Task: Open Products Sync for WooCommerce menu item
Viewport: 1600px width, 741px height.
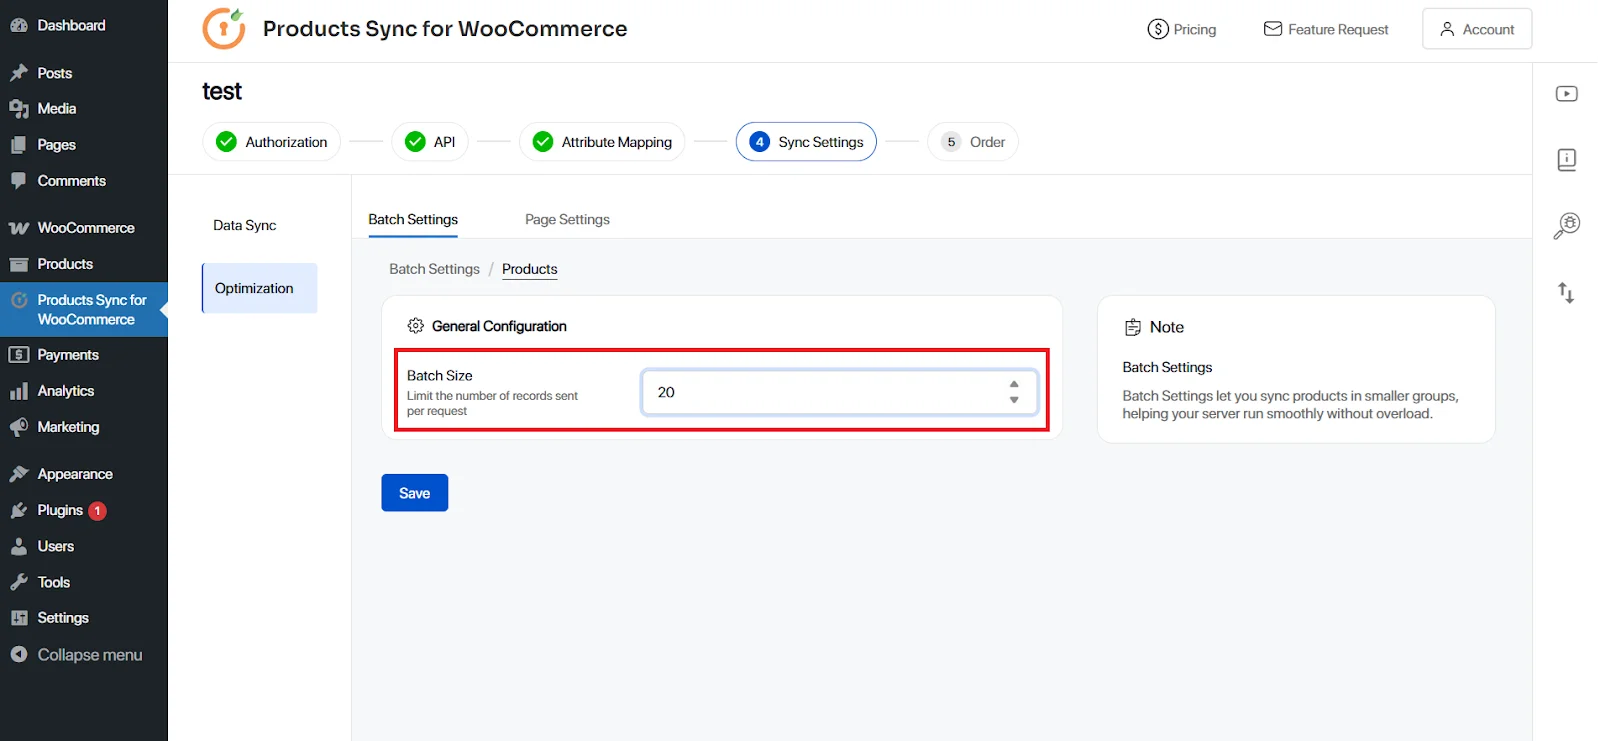Action: [84, 309]
